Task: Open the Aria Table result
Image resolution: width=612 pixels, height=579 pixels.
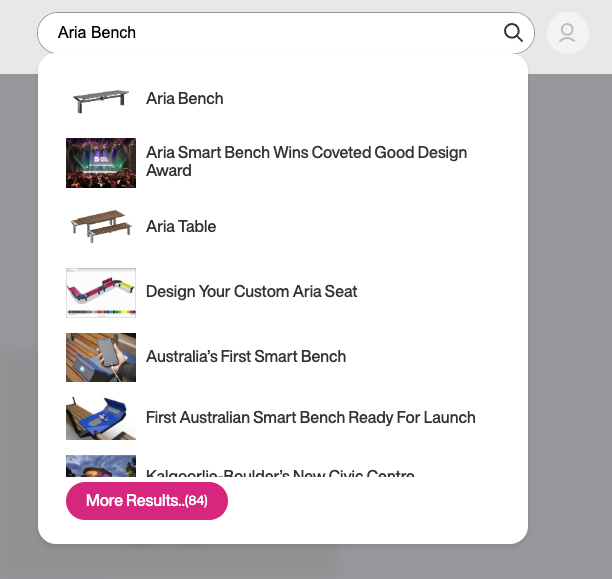Action: pos(181,227)
